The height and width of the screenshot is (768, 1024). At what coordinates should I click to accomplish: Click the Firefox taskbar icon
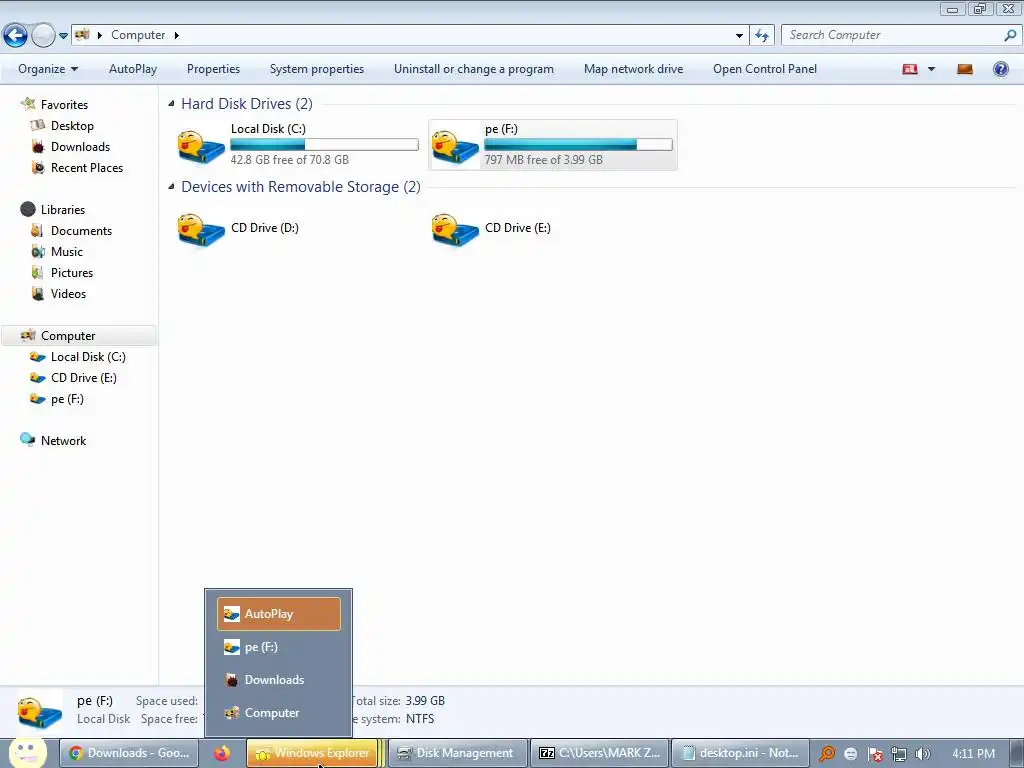[222, 753]
